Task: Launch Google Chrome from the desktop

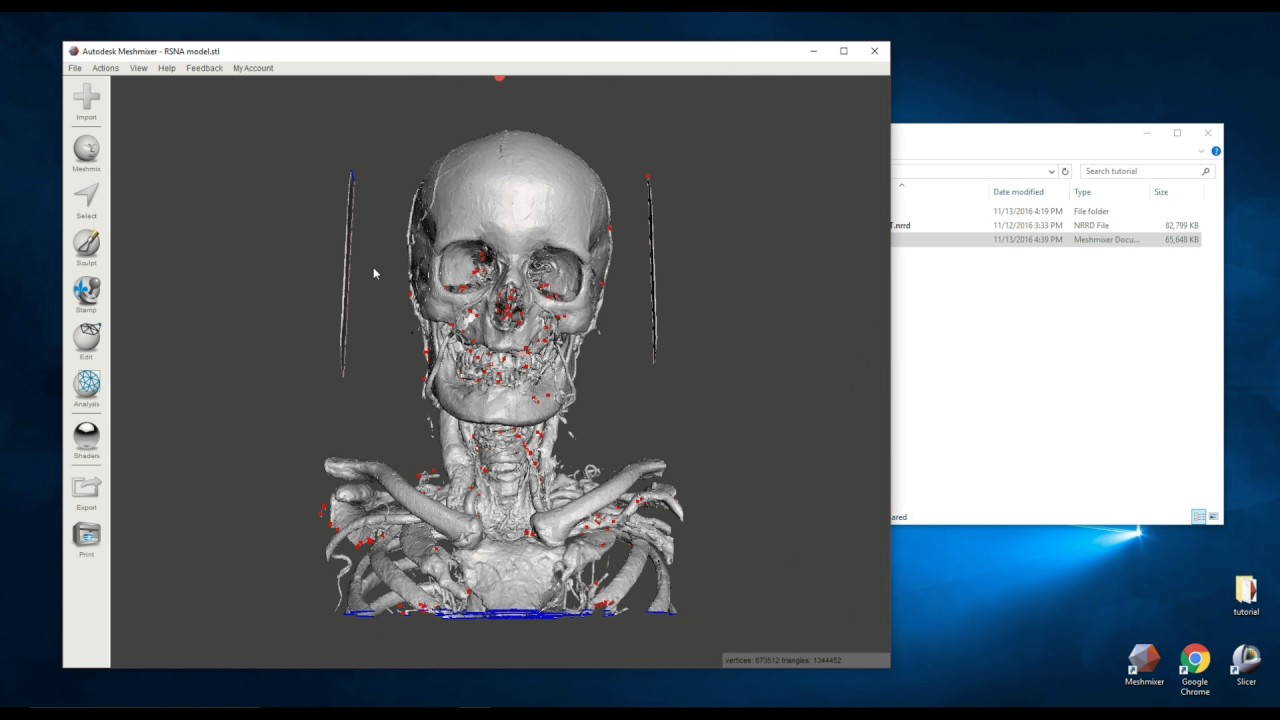Action: coord(1195,670)
